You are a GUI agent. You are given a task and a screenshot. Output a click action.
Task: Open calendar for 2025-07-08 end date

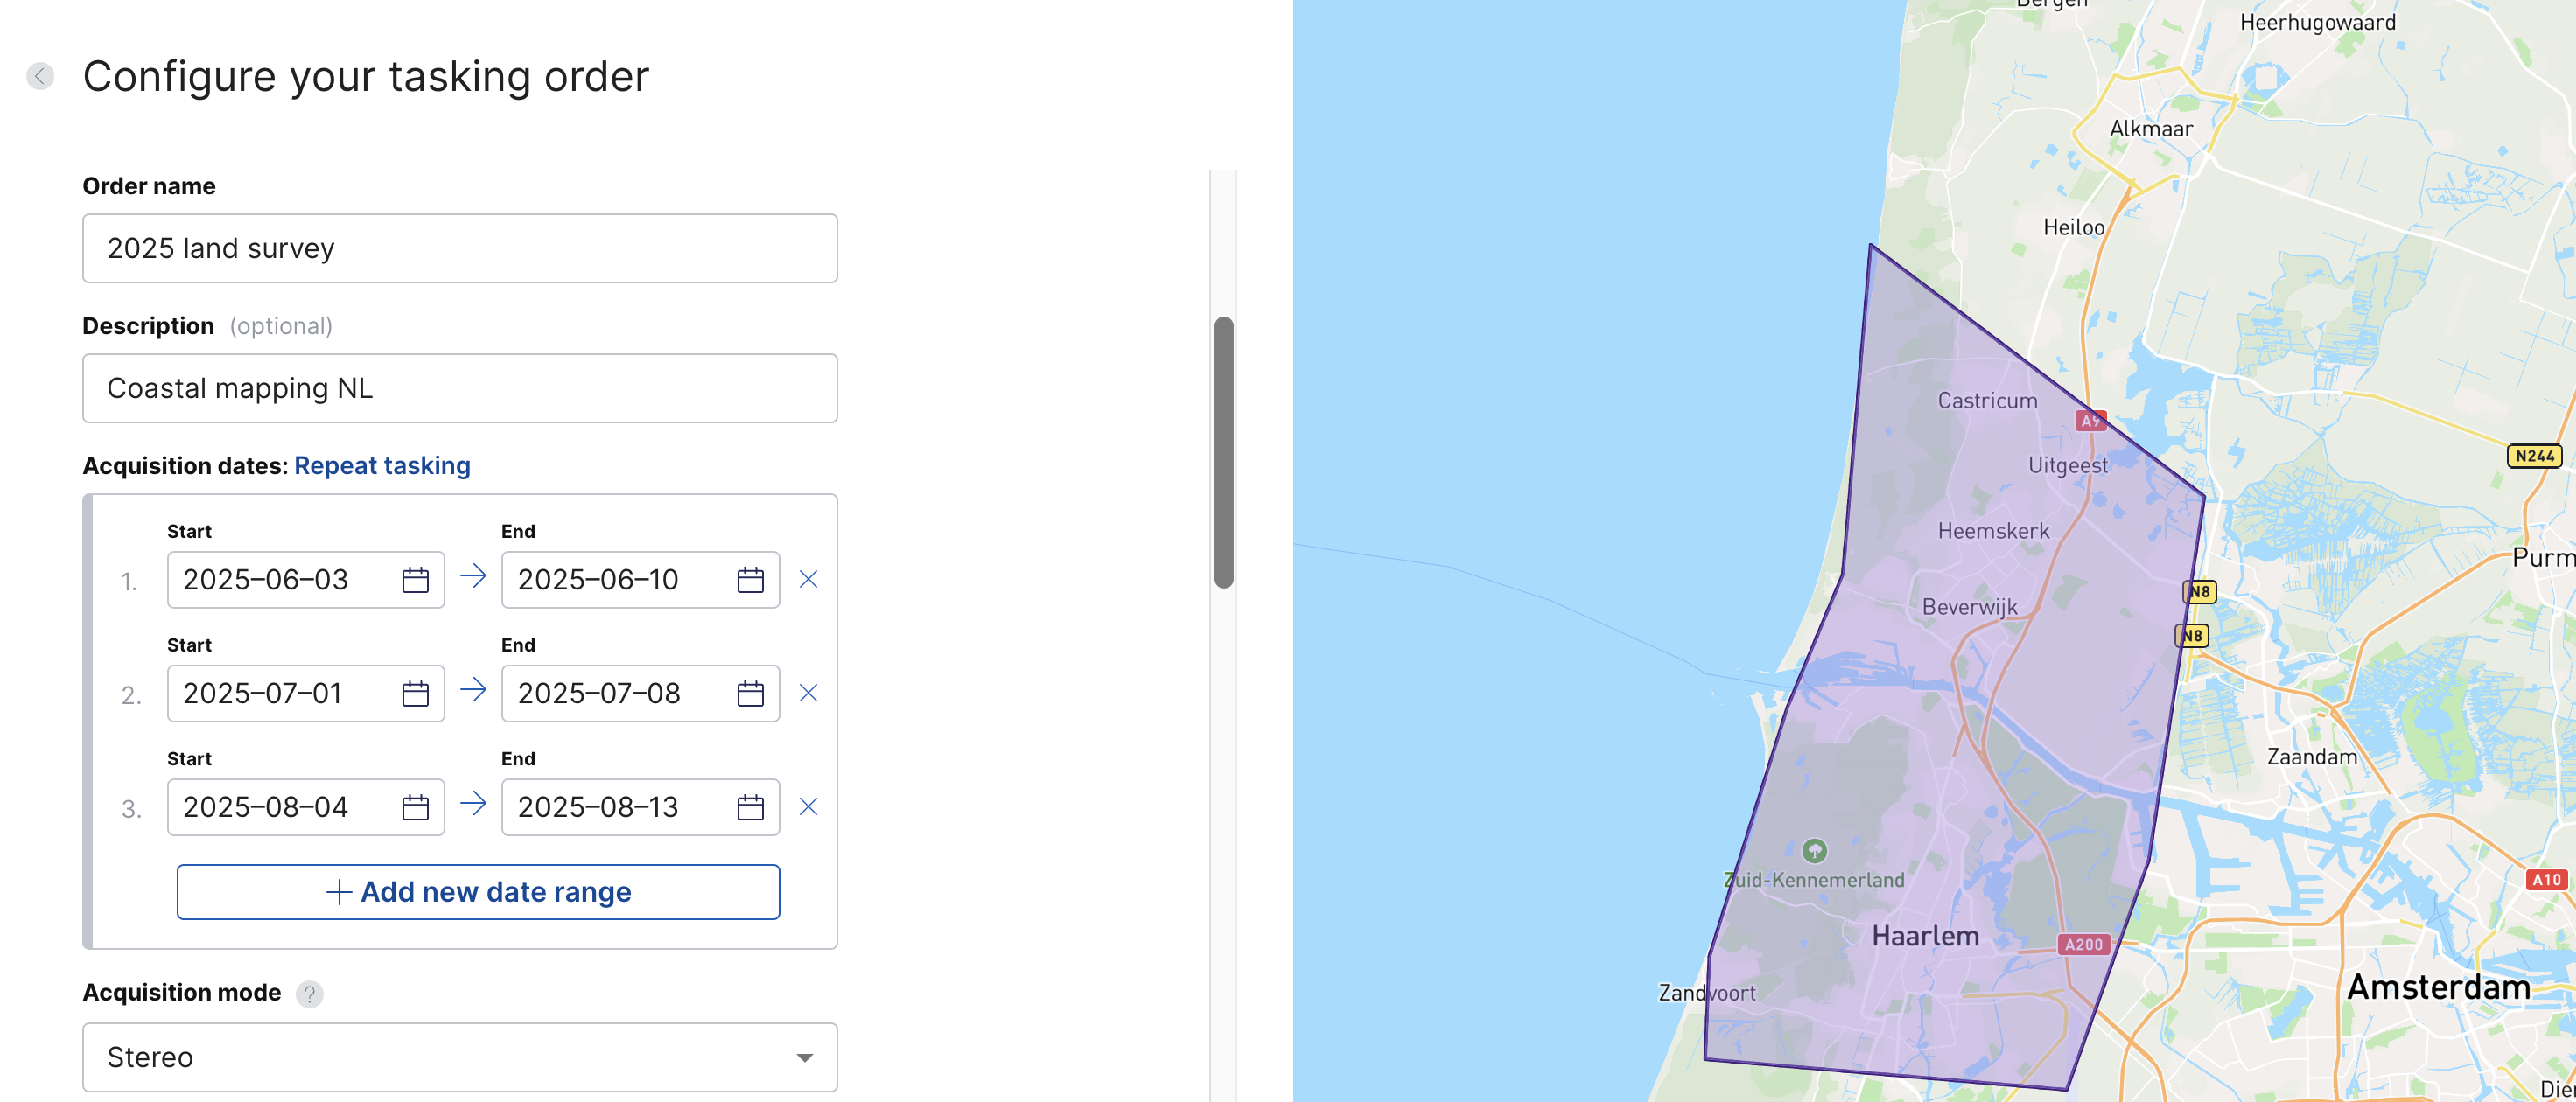click(x=750, y=694)
